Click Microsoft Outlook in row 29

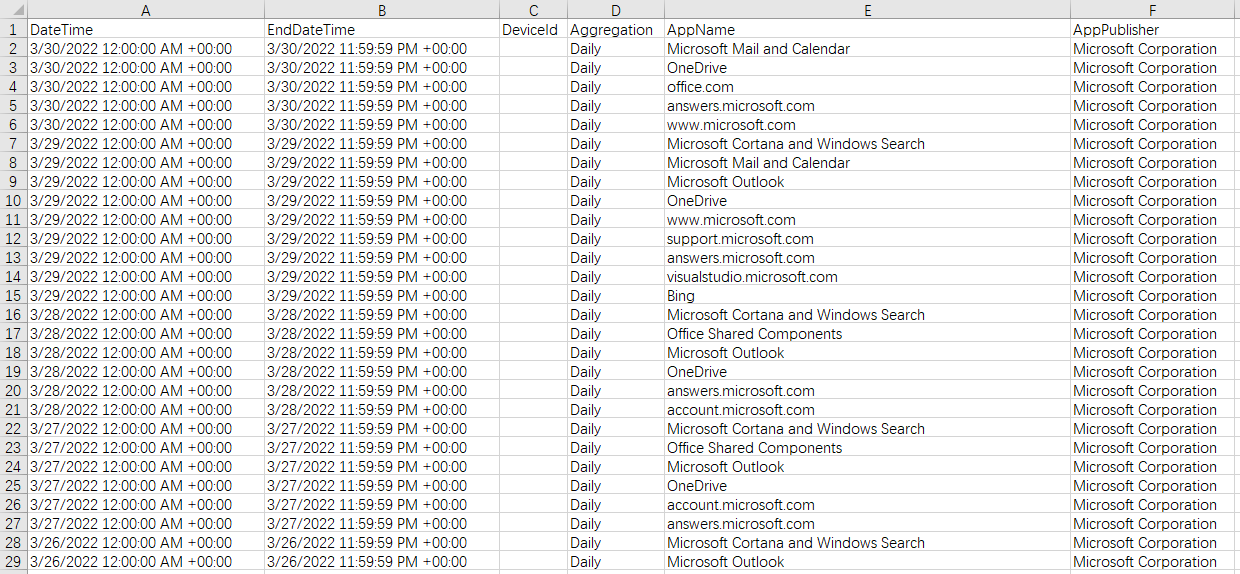(867, 562)
